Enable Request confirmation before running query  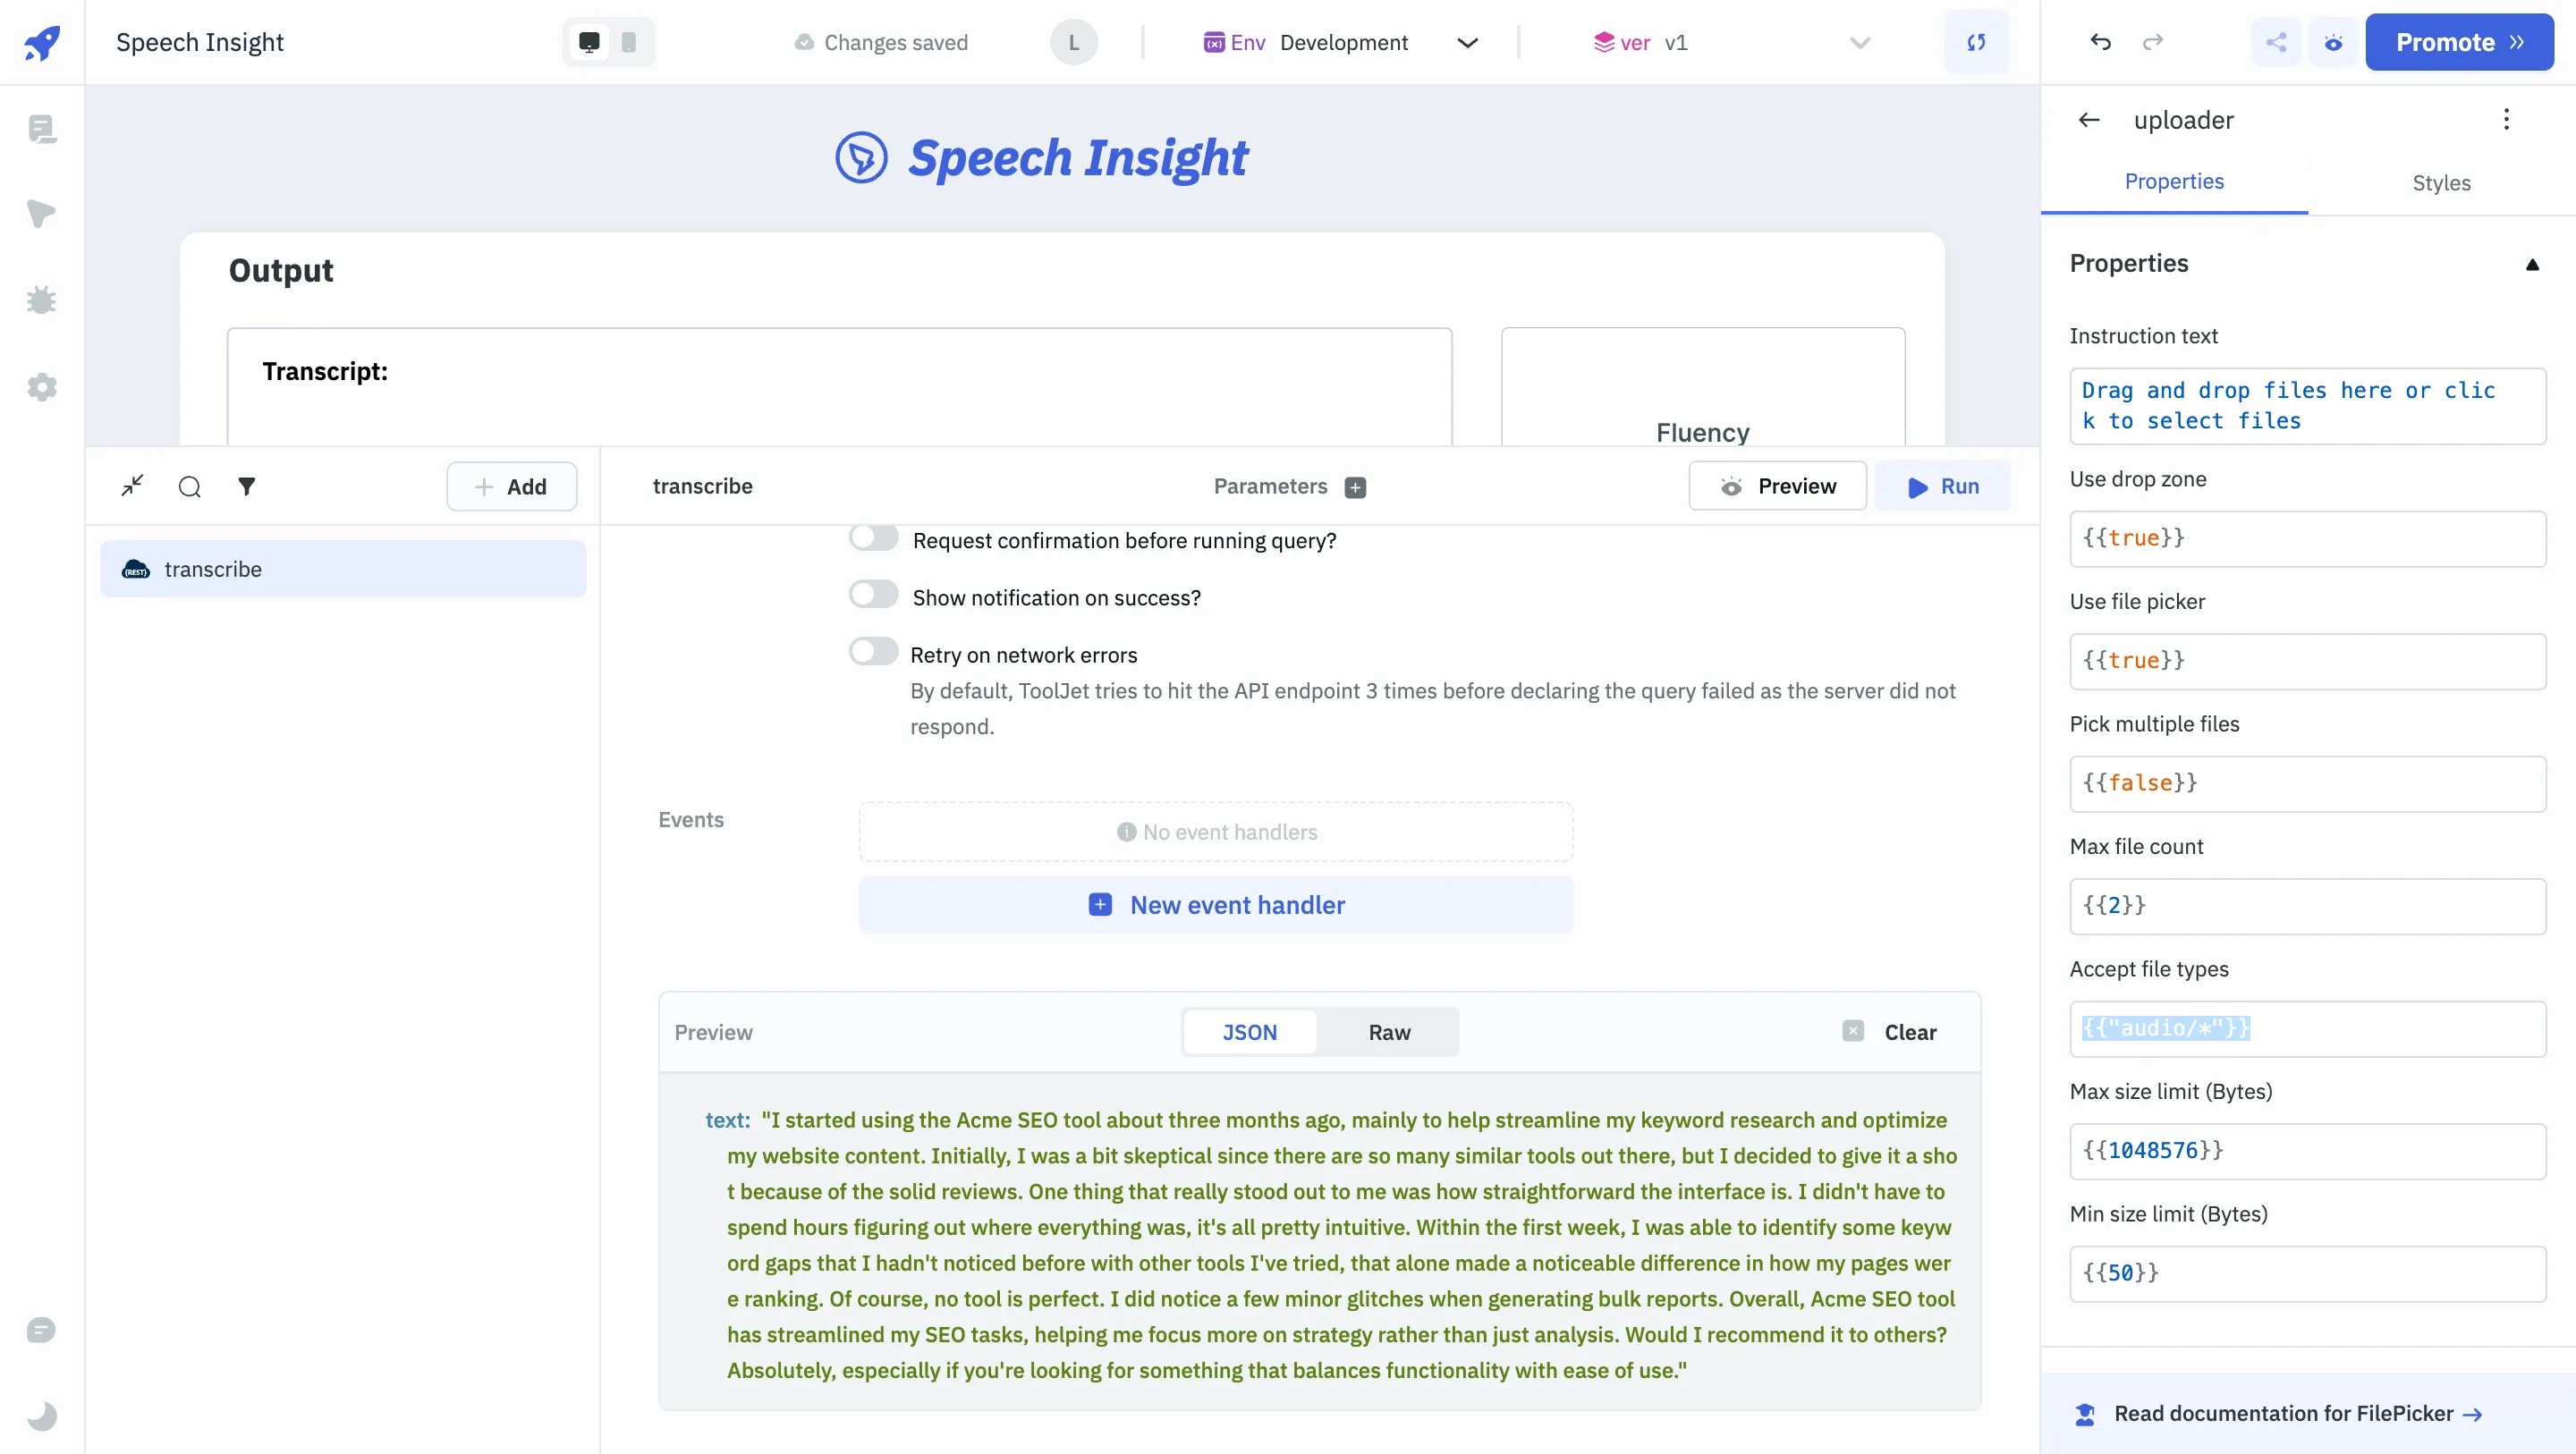pyautogui.click(x=873, y=537)
